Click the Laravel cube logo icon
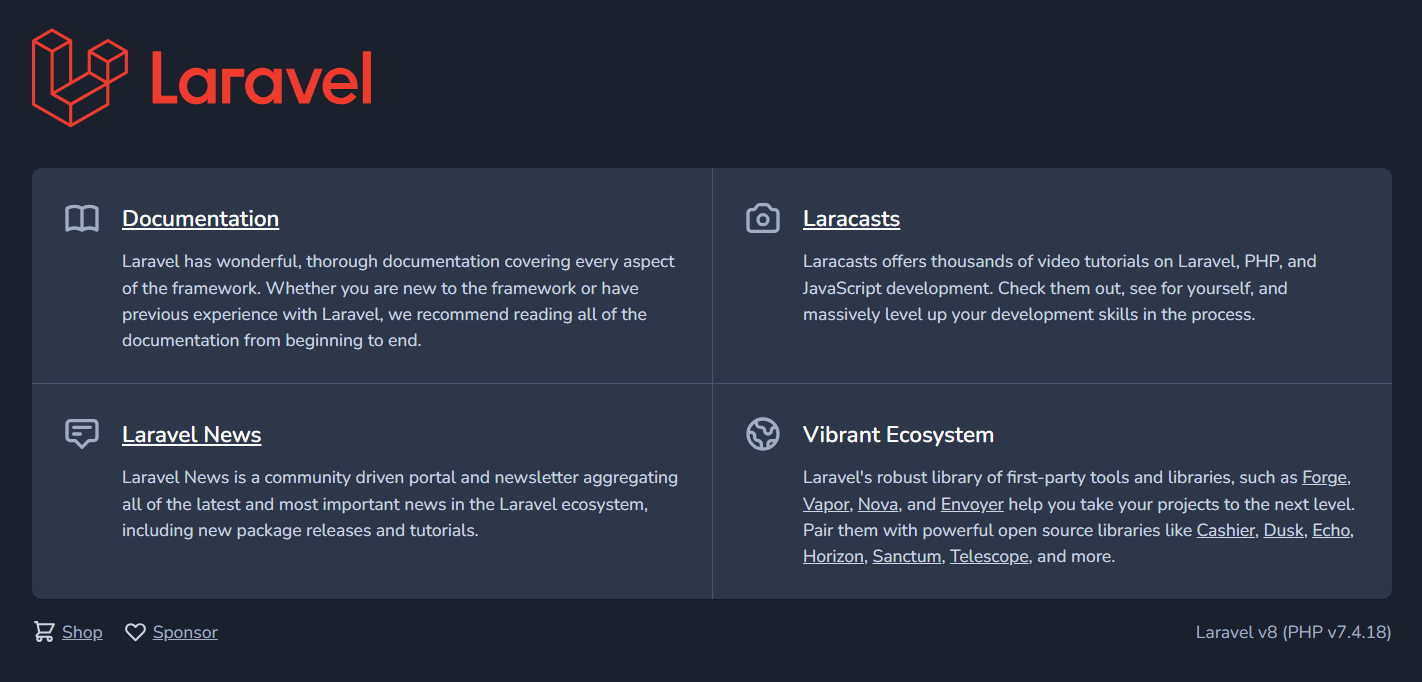 coord(80,78)
